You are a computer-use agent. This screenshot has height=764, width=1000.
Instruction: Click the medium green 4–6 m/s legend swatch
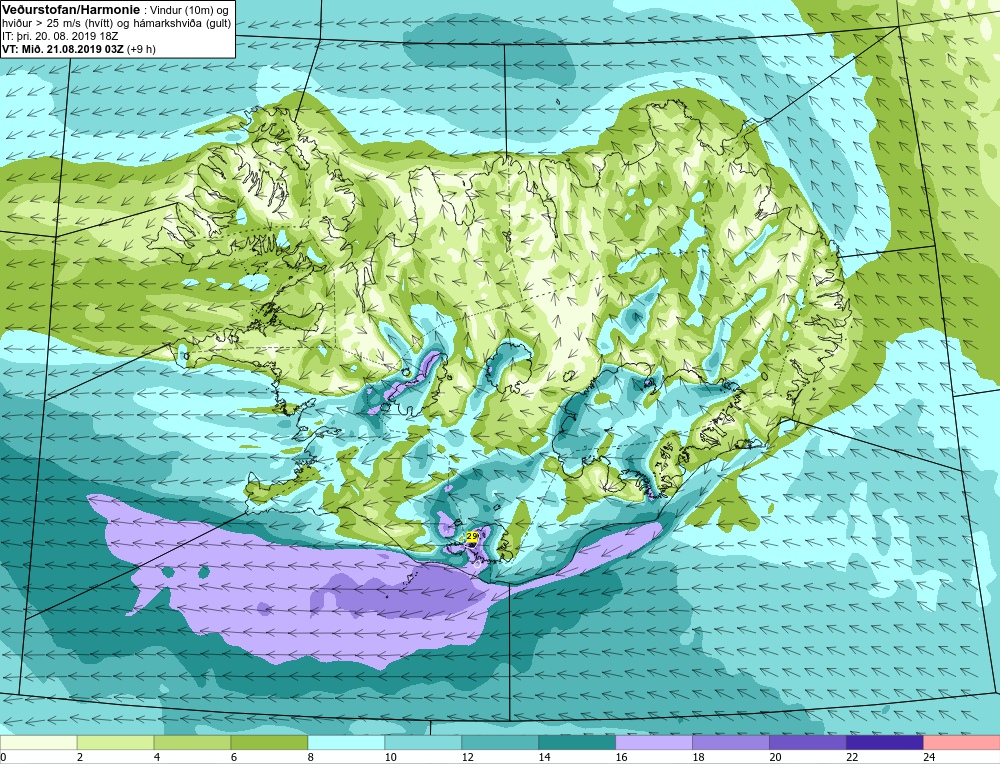pyautogui.click(x=193, y=743)
